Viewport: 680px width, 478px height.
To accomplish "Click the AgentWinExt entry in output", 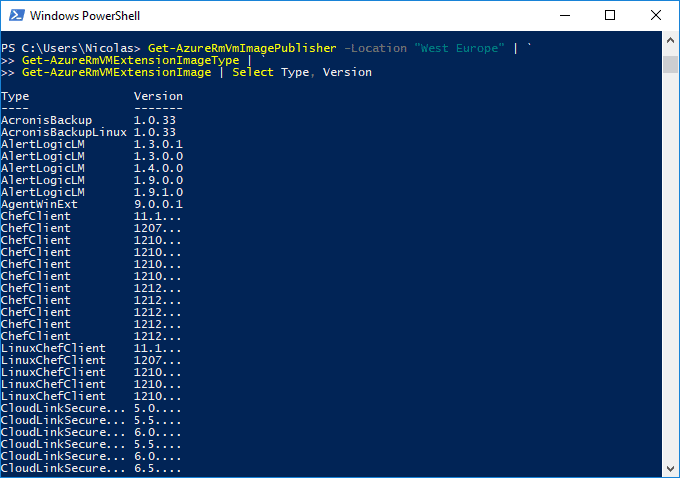I will click(39, 204).
